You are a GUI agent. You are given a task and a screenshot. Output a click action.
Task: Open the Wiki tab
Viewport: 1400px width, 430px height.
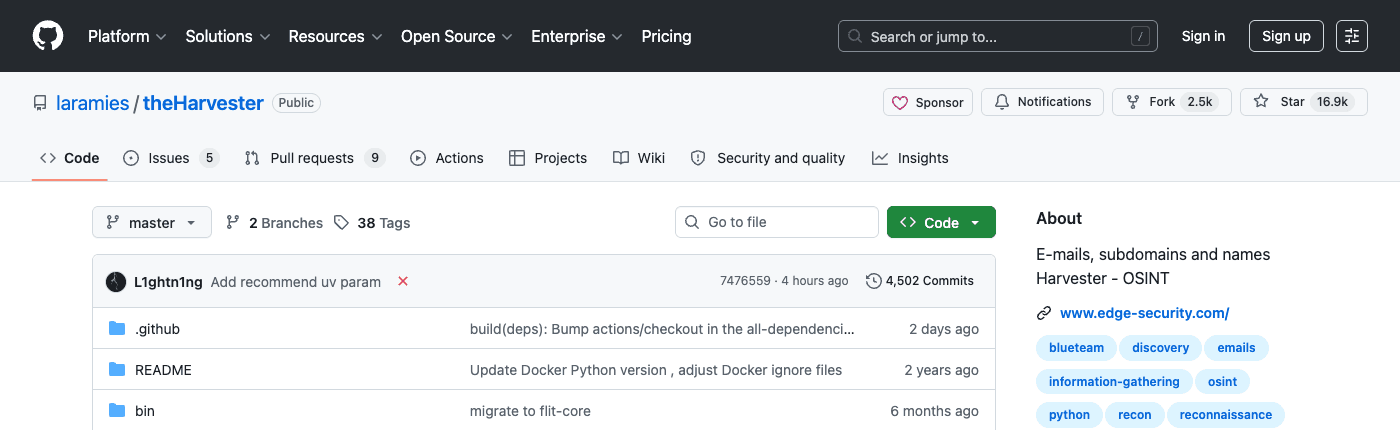(639, 158)
